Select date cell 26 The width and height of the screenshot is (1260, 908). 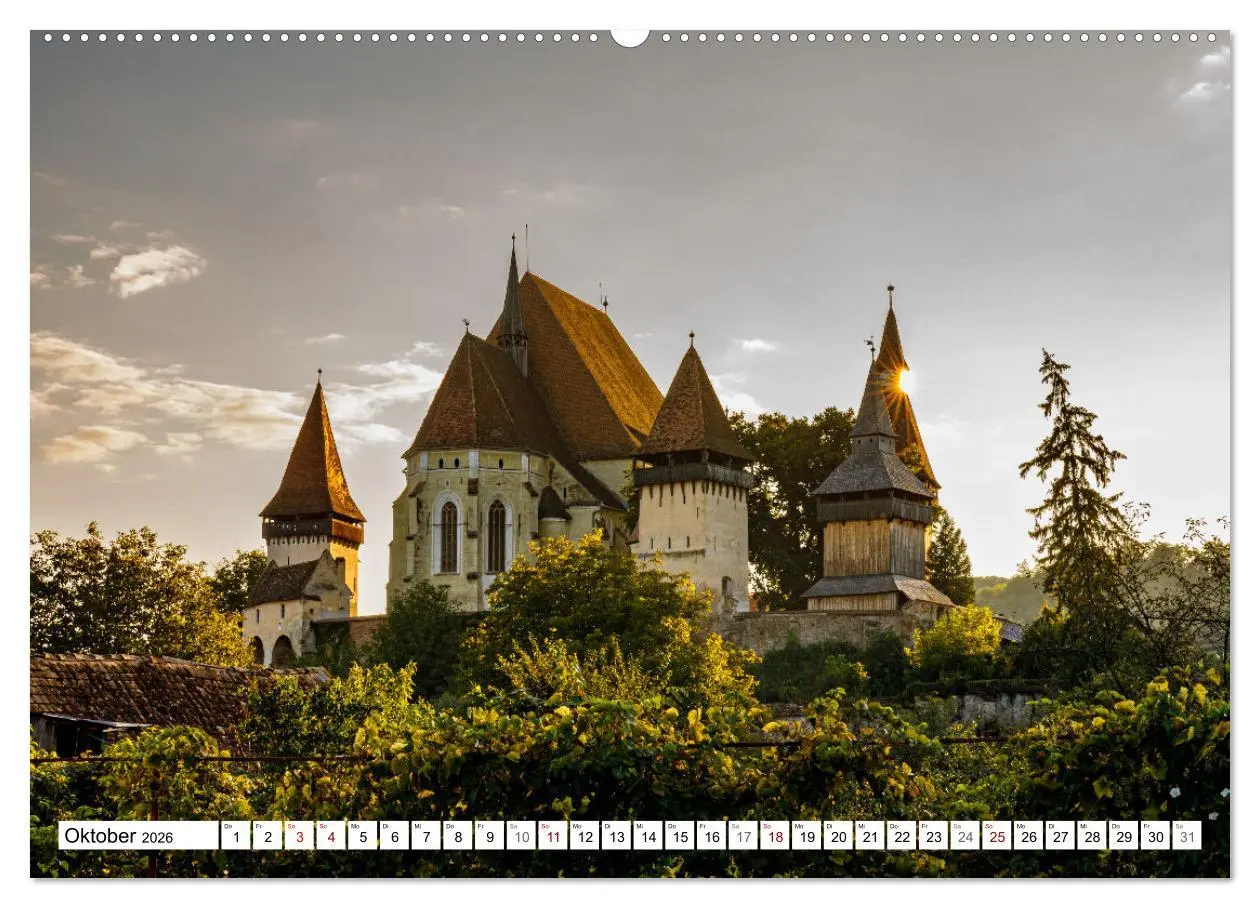tap(1029, 836)
